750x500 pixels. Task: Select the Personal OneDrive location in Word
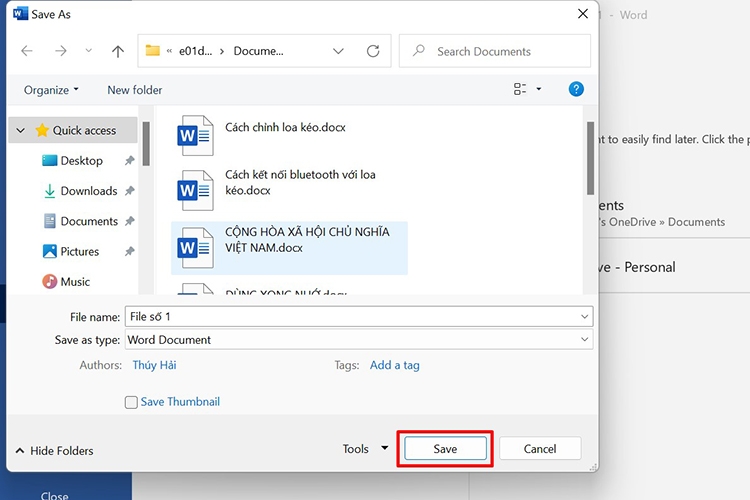pos(638,267)
